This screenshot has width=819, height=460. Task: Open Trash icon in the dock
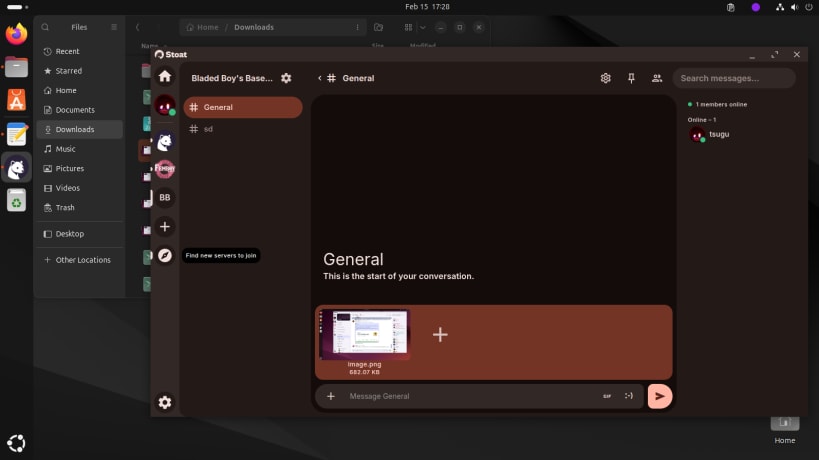tap(16, 200)
